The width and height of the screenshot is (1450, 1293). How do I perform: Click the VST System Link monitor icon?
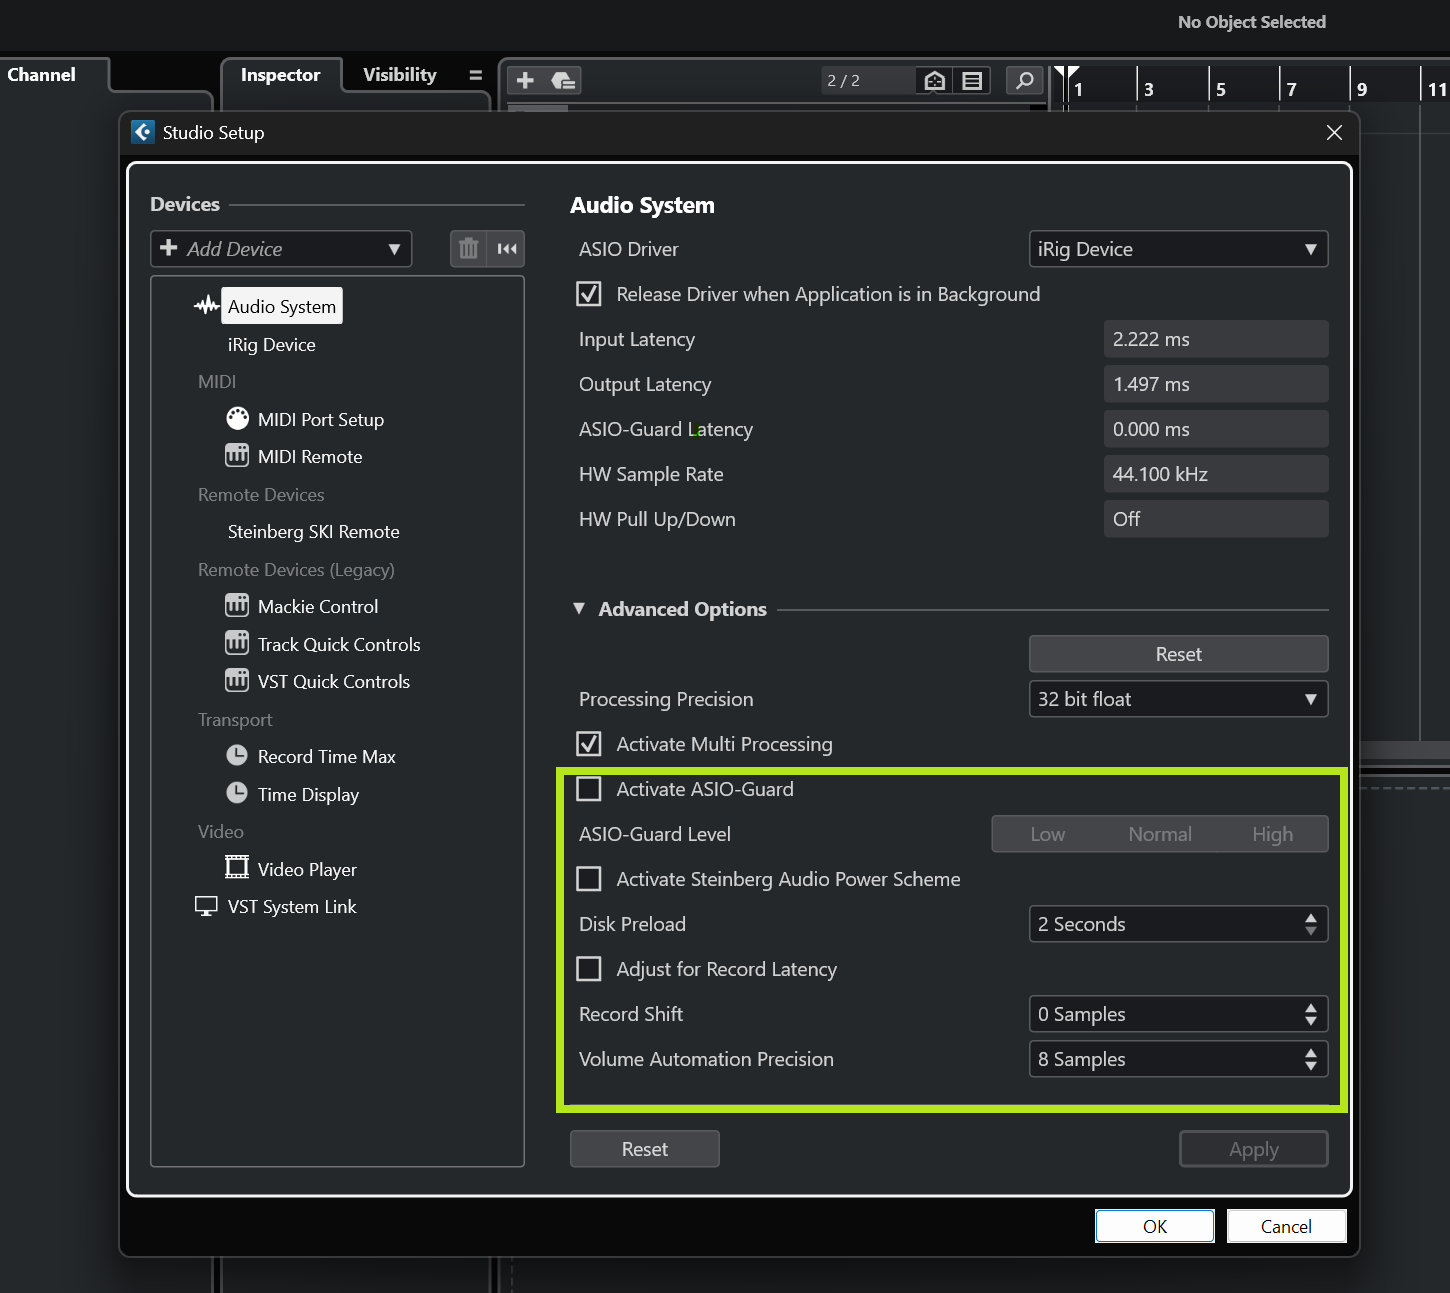pos(206,906)
